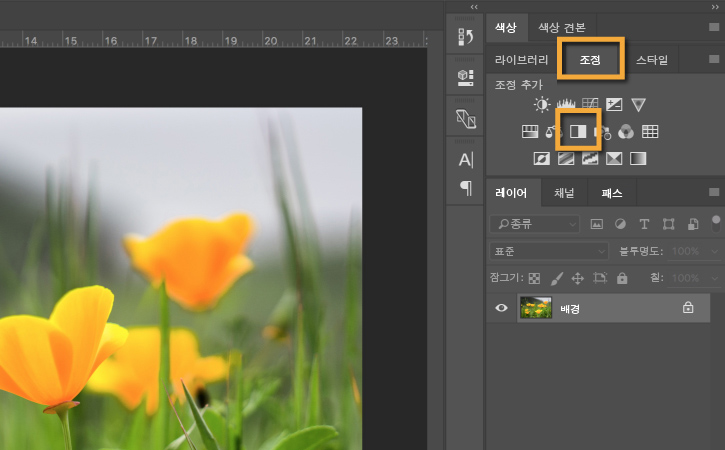Toggle the type layer filter

click(644, 224)
